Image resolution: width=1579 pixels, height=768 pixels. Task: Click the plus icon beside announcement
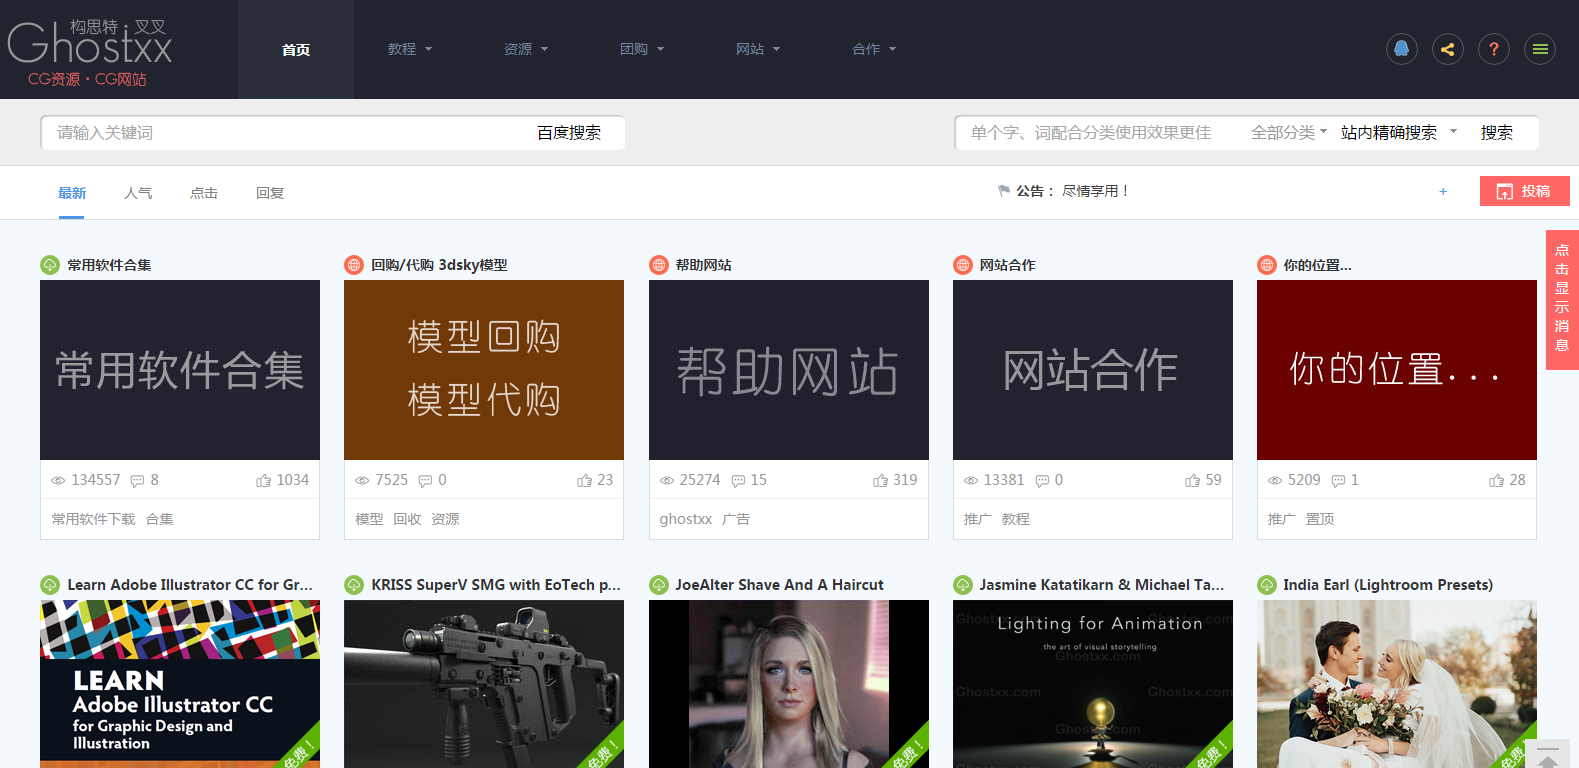tap(1443, 192)
